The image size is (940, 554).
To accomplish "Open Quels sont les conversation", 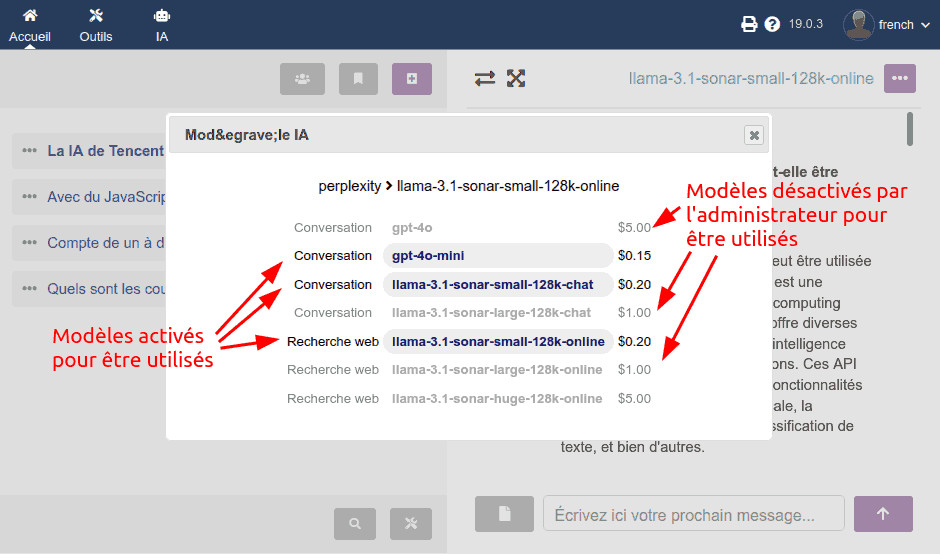I will pyautogui.click(x=106, y=289).
